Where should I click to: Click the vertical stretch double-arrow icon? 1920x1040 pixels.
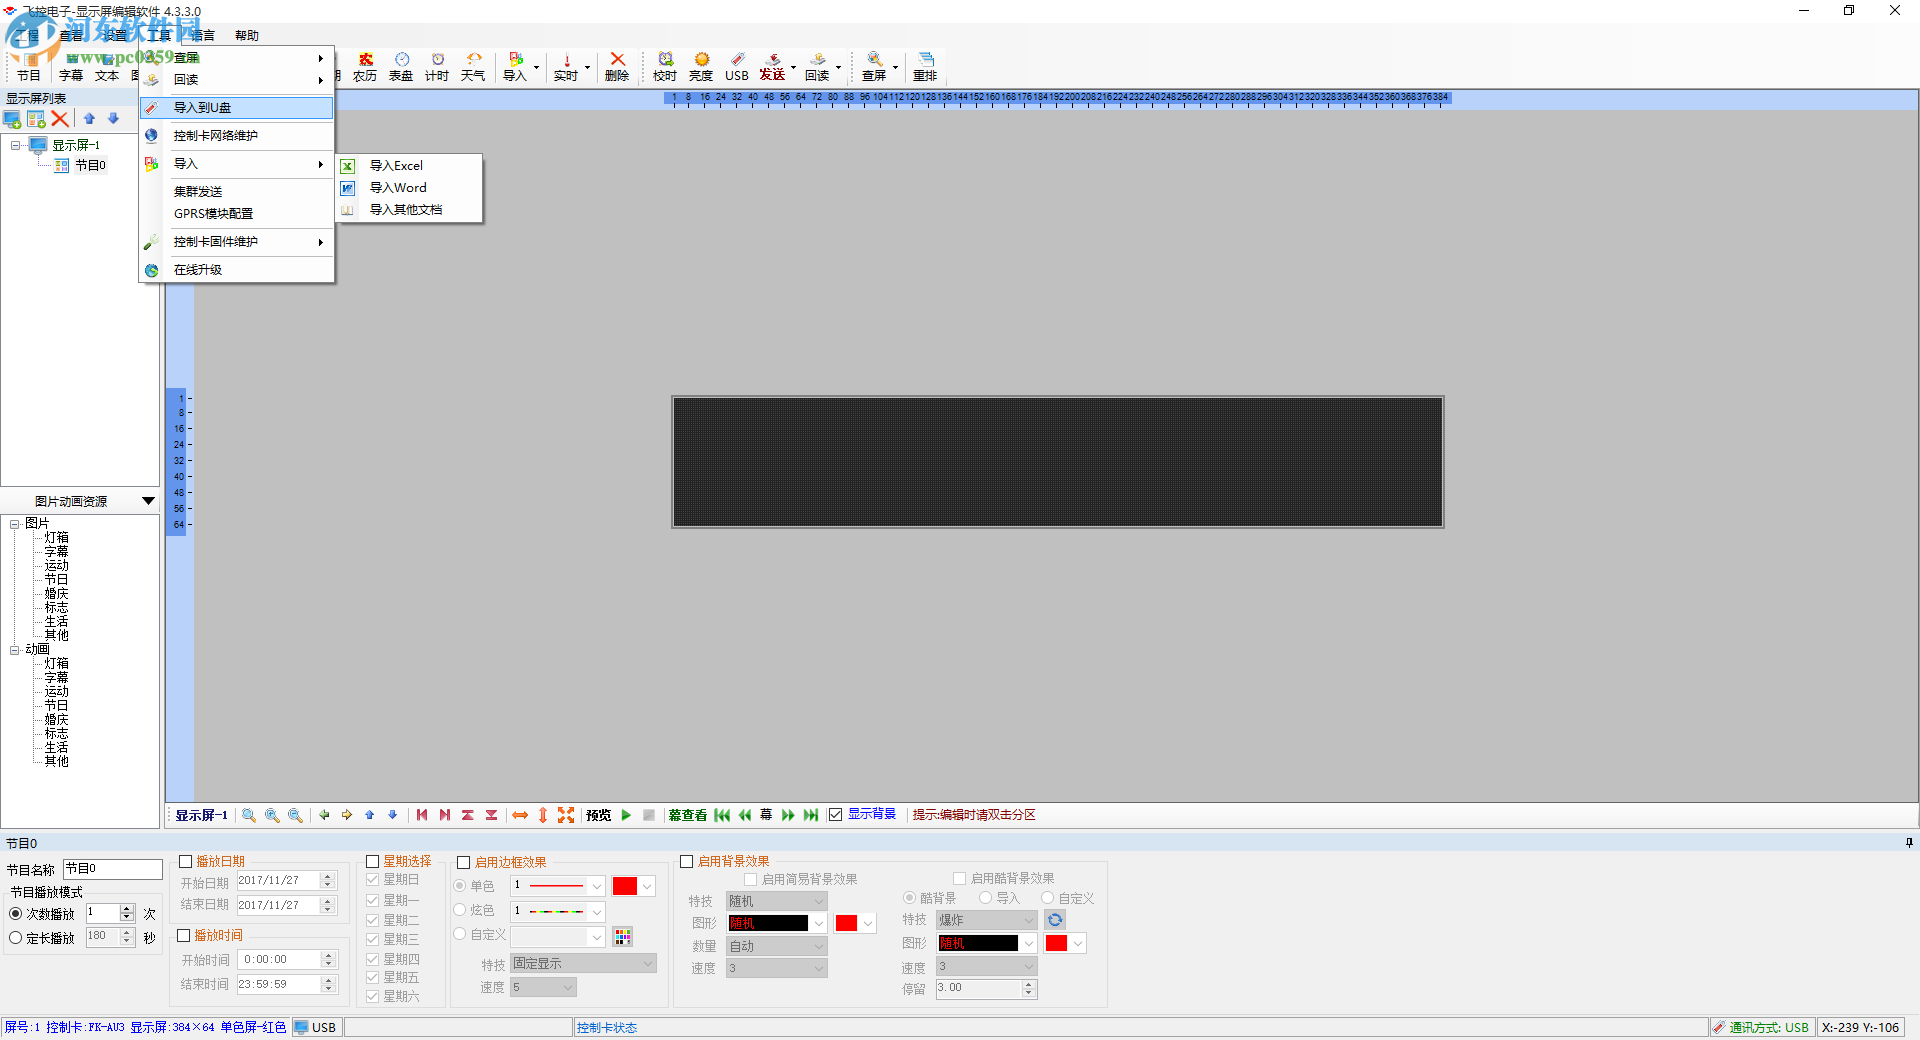coord(543,815)
